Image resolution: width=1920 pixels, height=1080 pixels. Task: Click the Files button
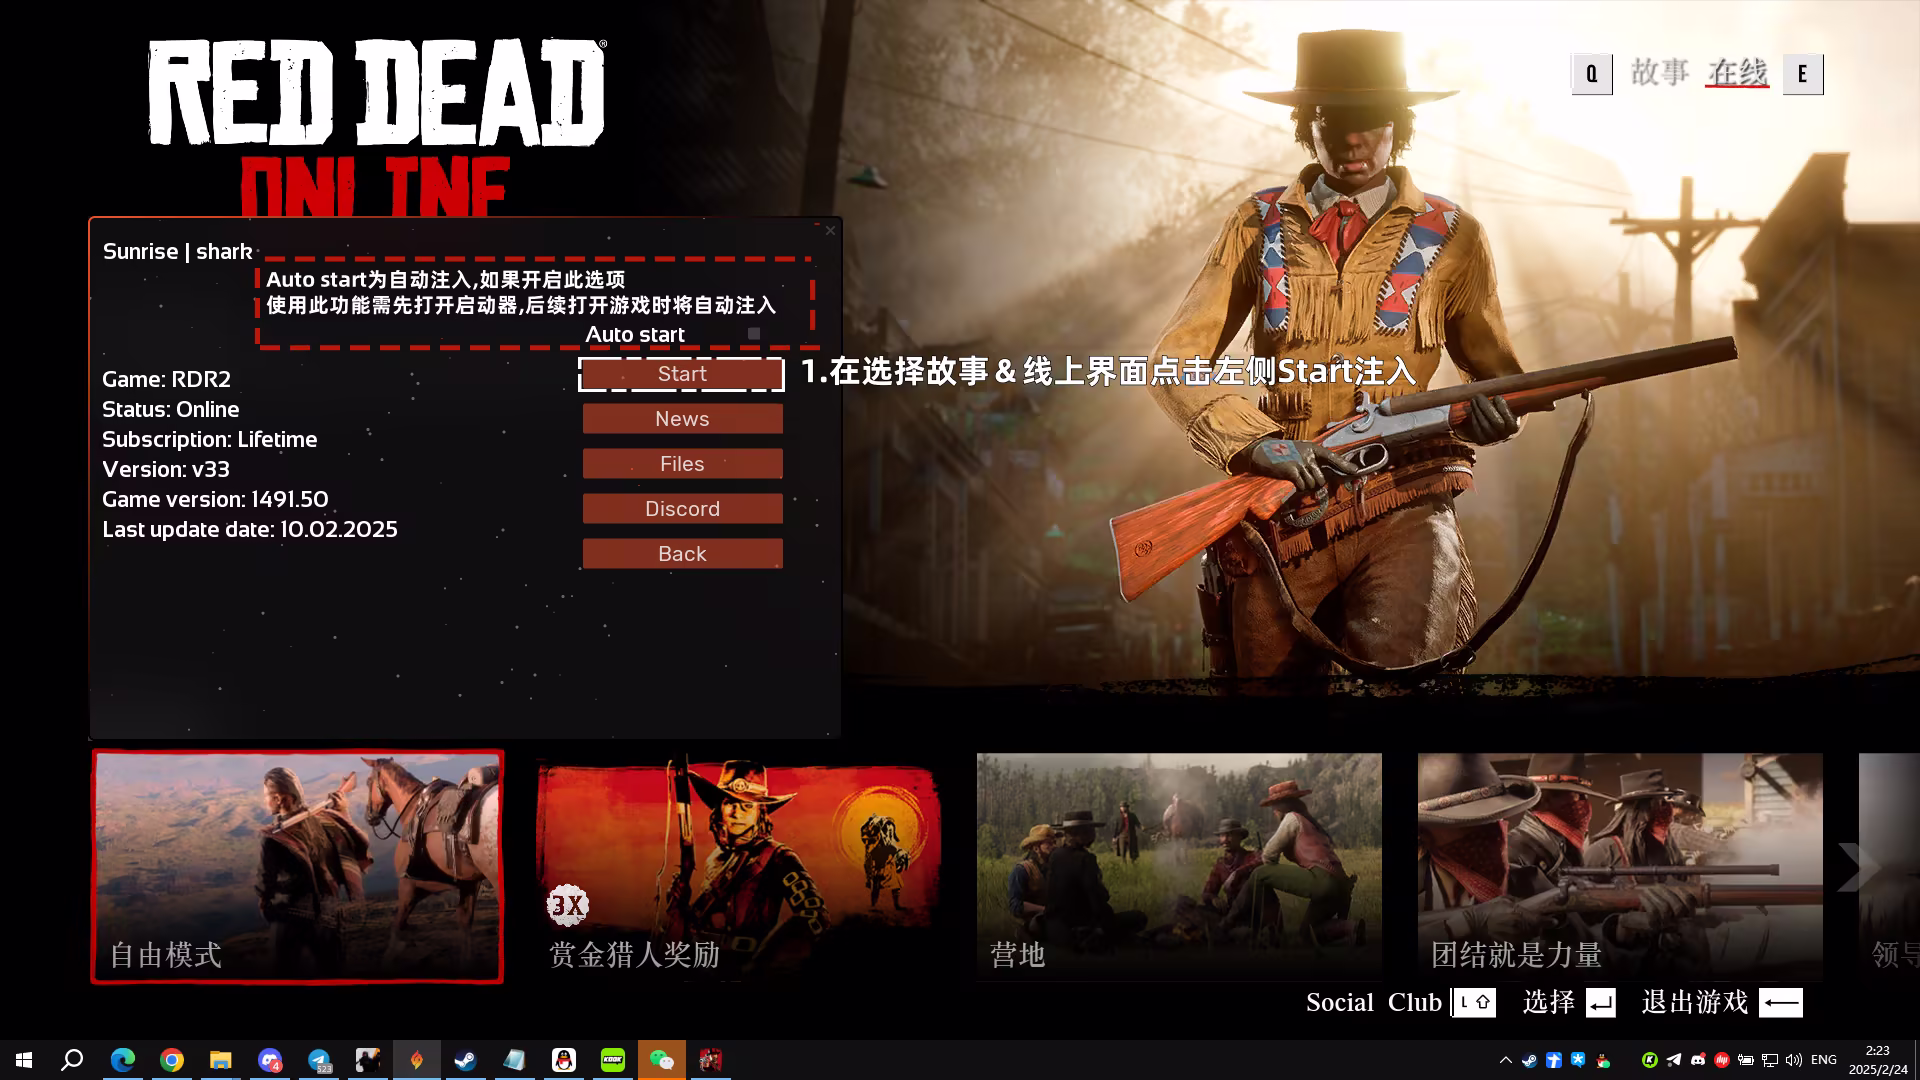[682, 464]
